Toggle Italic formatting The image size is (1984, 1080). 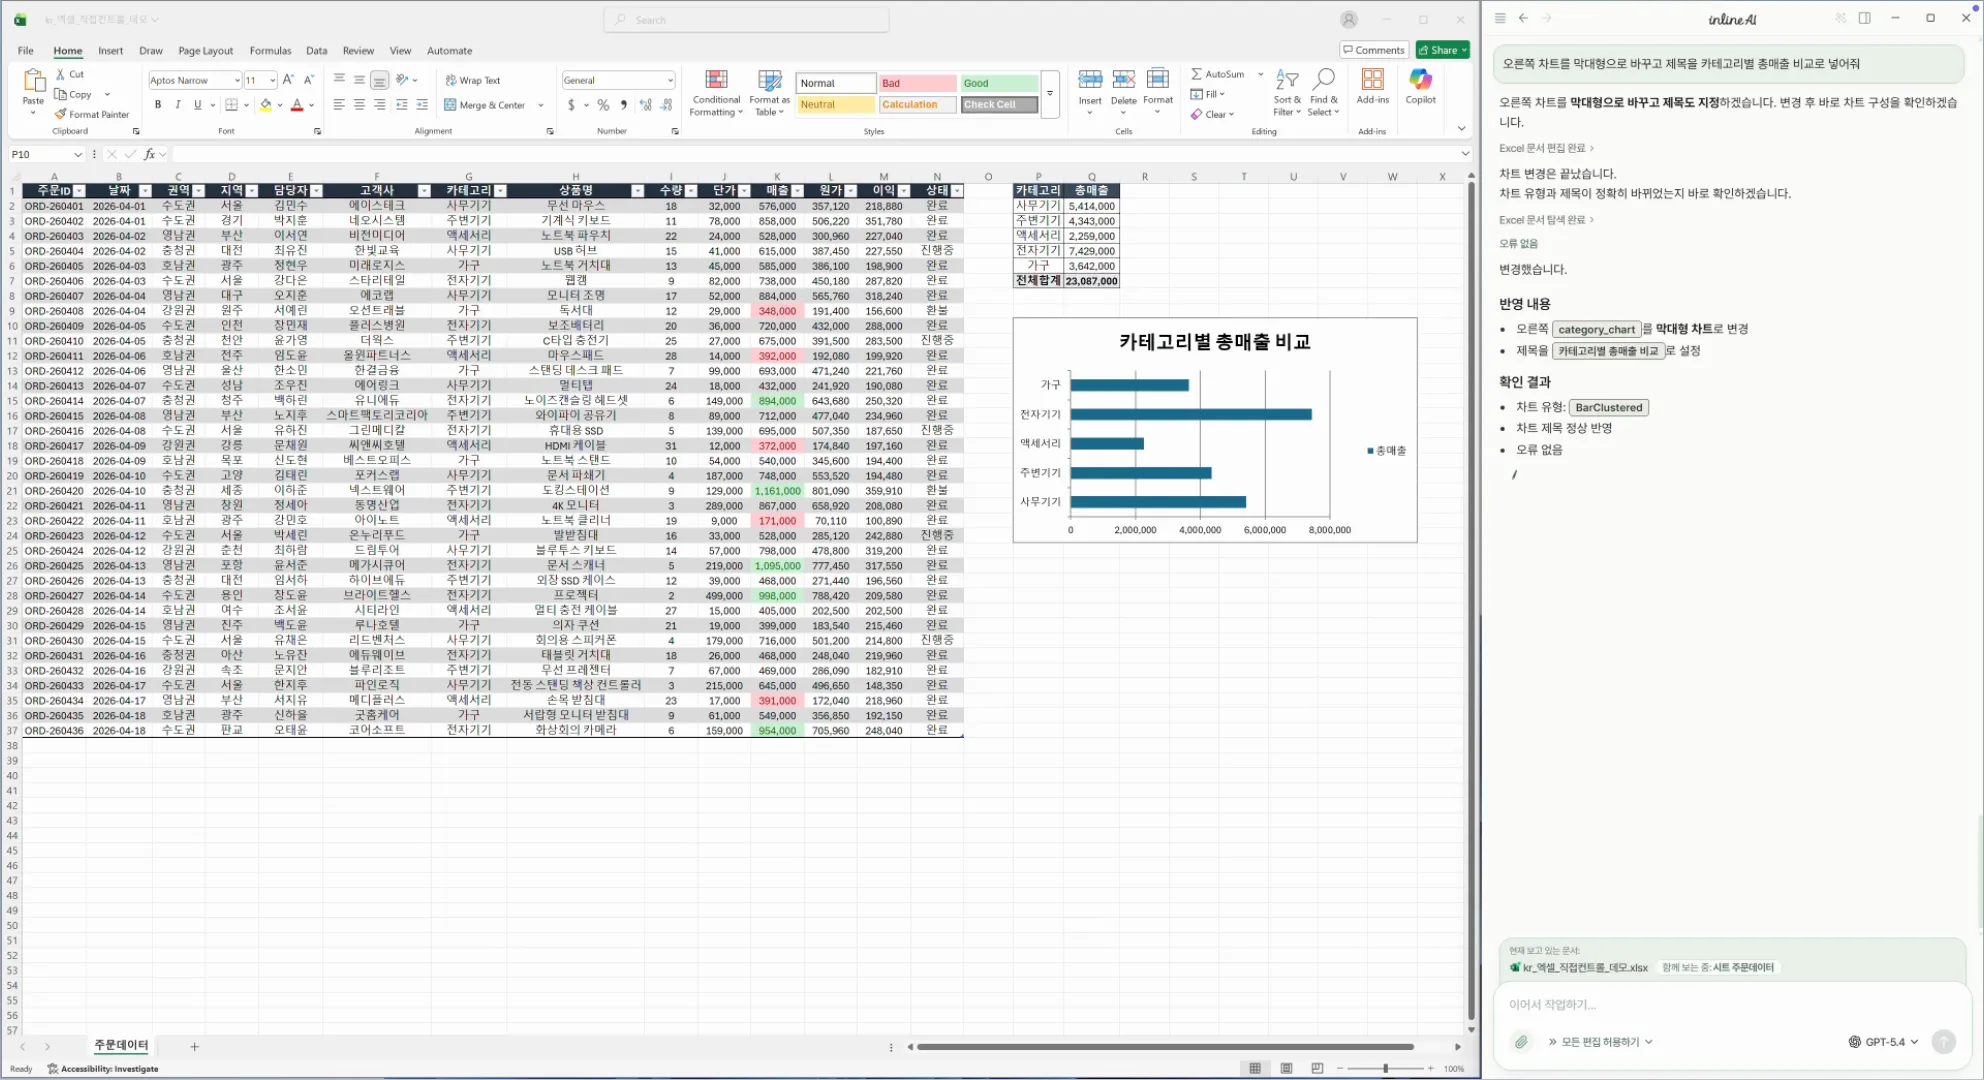coord(178,105)
